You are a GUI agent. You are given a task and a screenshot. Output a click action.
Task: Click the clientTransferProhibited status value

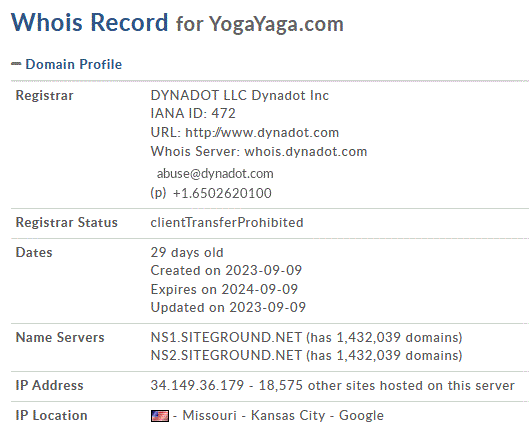[x=227, y=222]
